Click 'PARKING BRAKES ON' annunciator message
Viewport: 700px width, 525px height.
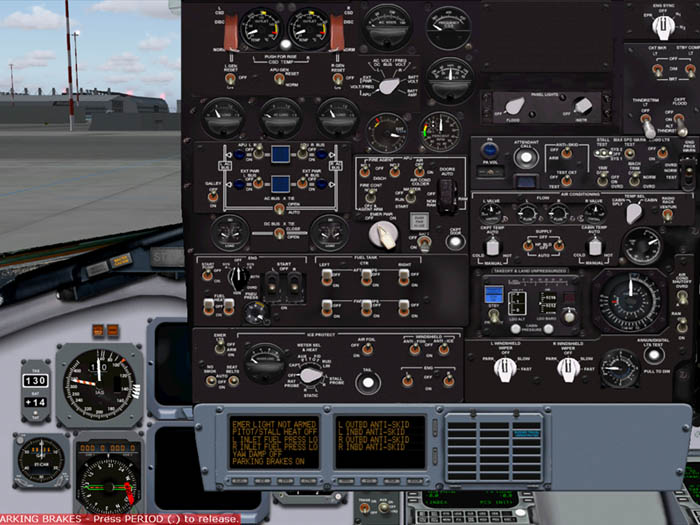point(268,462)
